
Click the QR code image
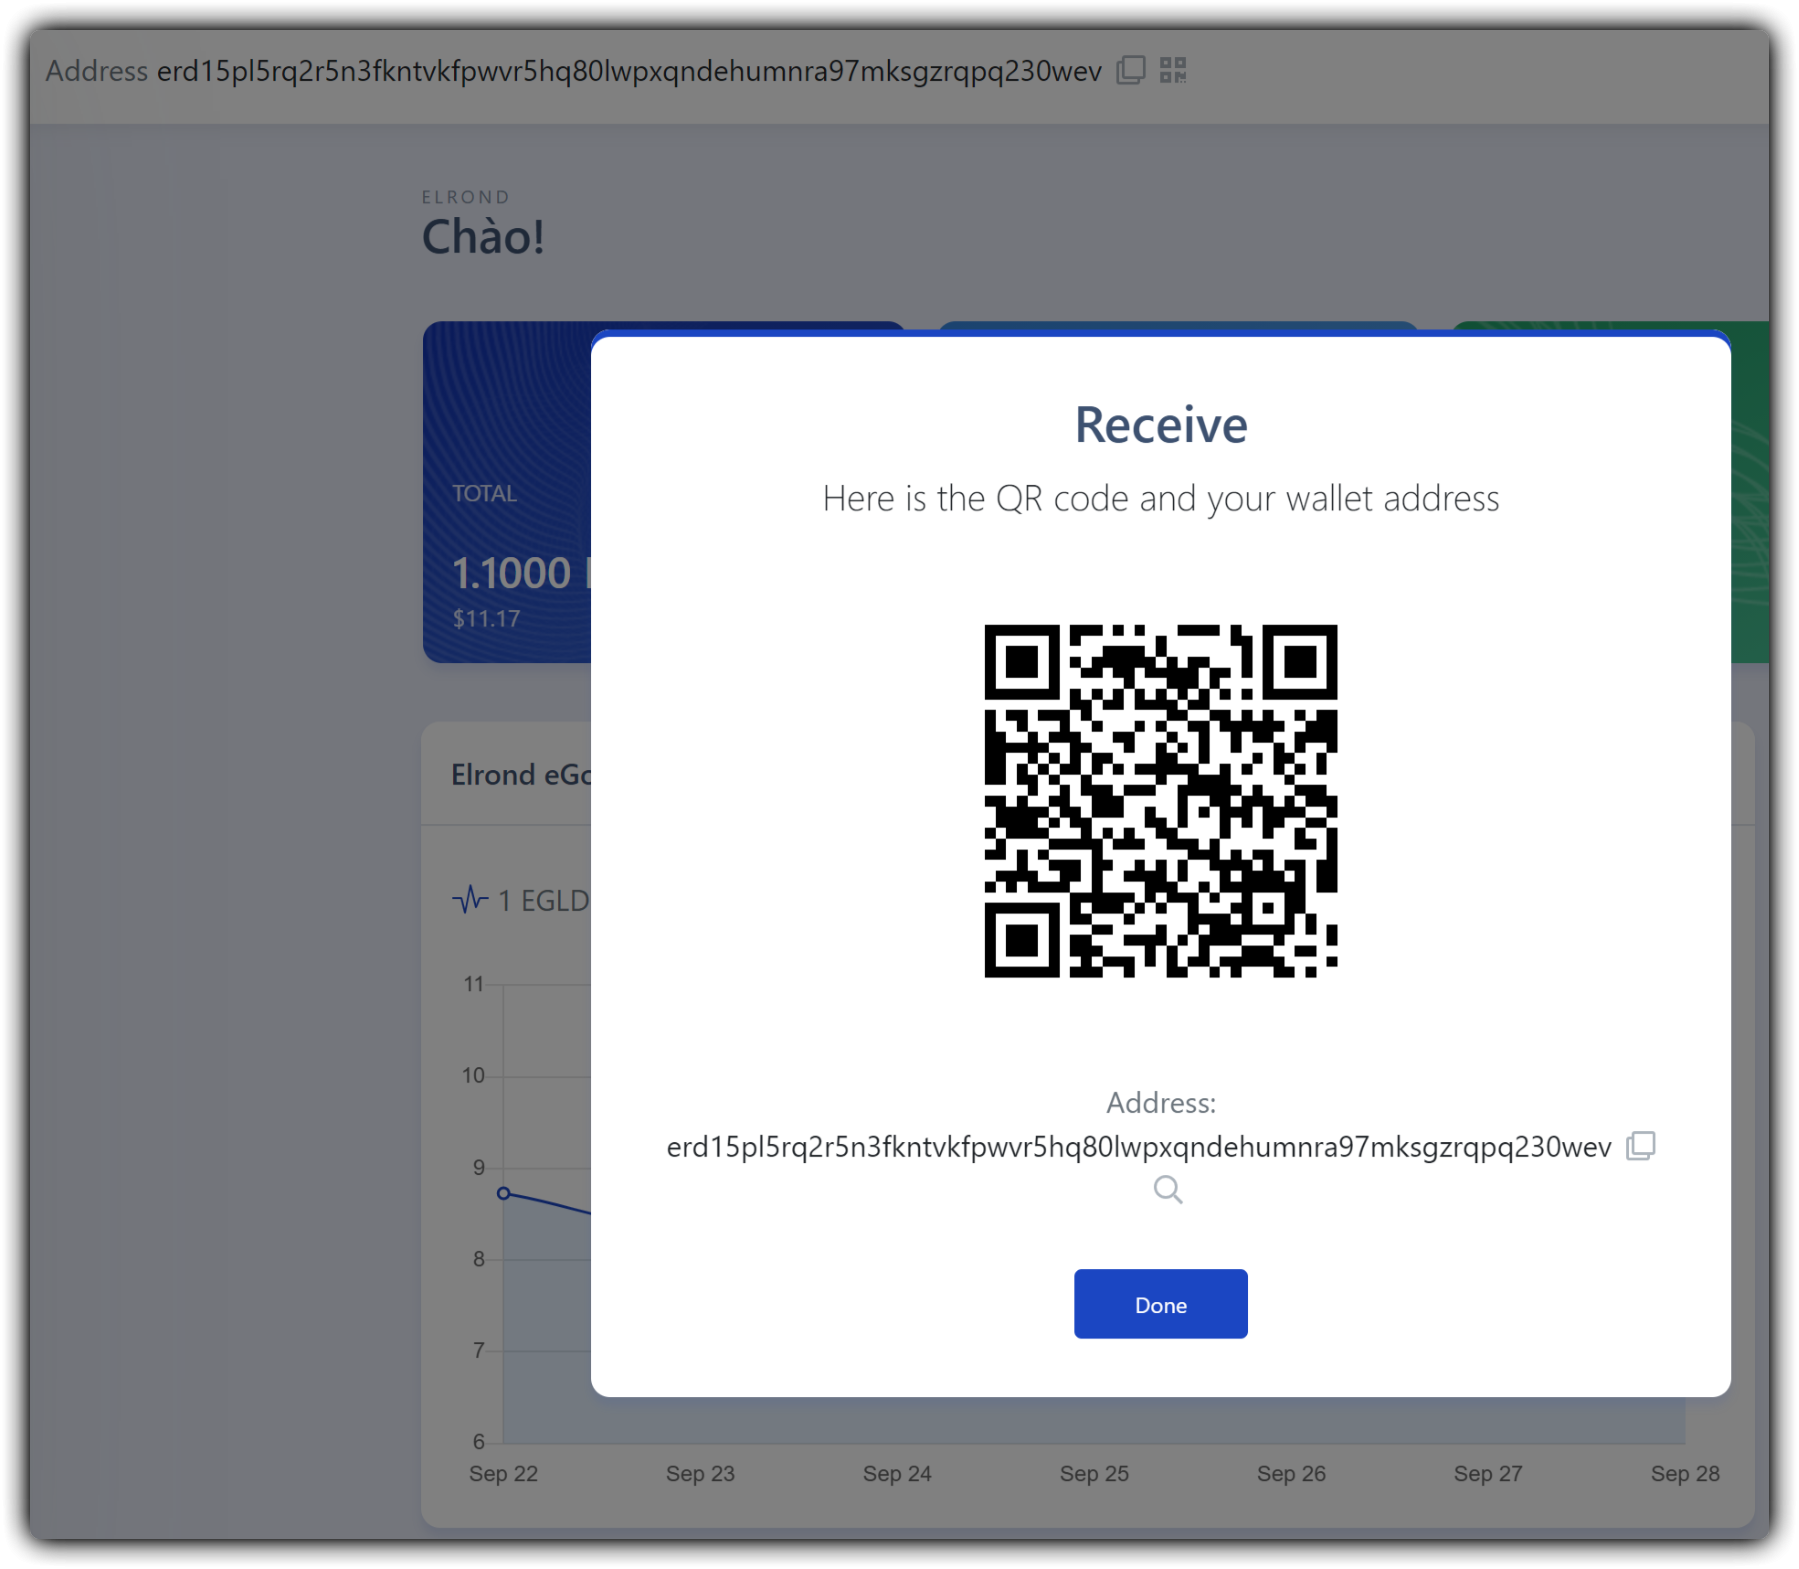coord(1160,801)
